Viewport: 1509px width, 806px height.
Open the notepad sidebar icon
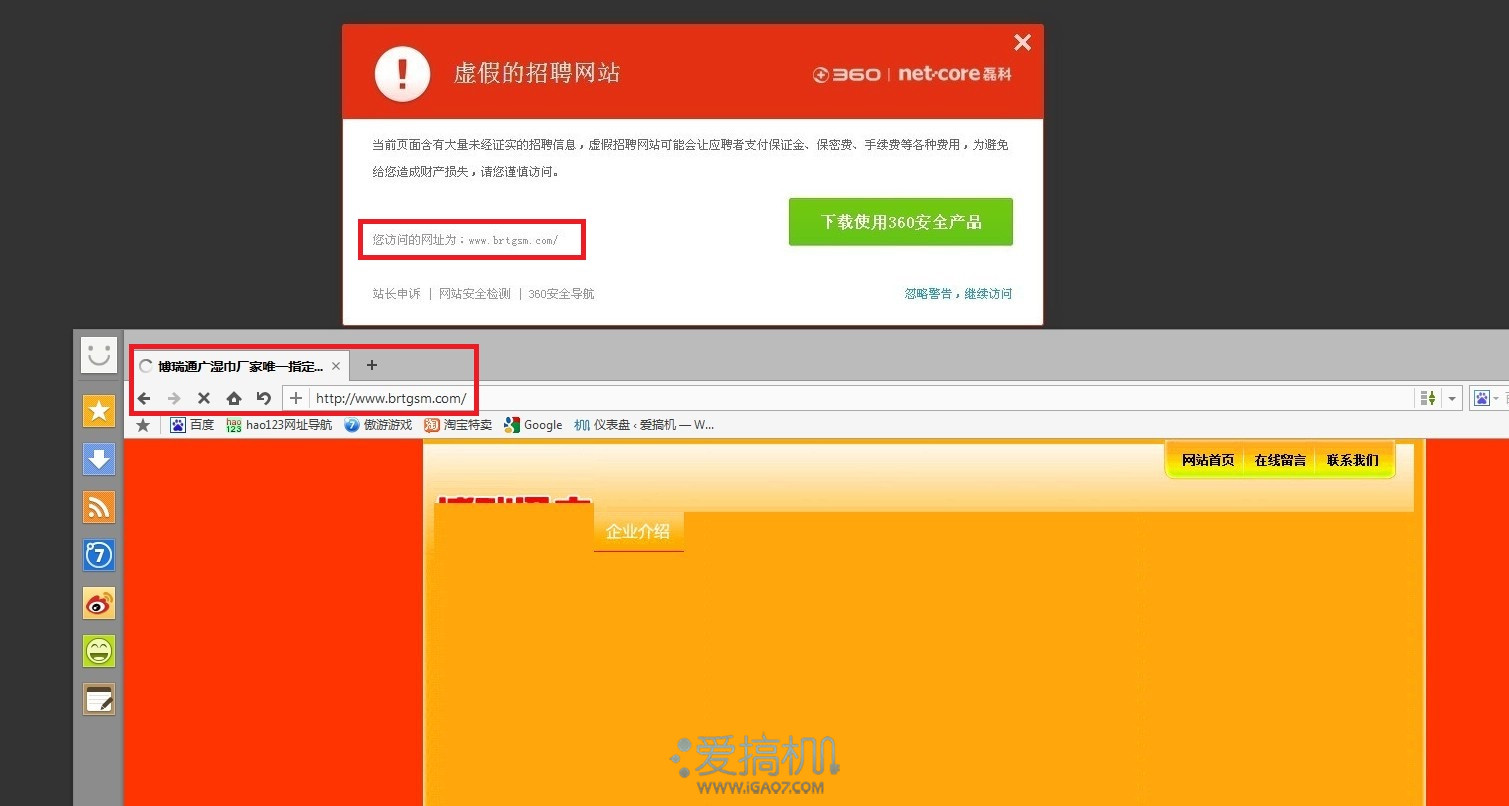pyautogui.click(x=99, y=699)
